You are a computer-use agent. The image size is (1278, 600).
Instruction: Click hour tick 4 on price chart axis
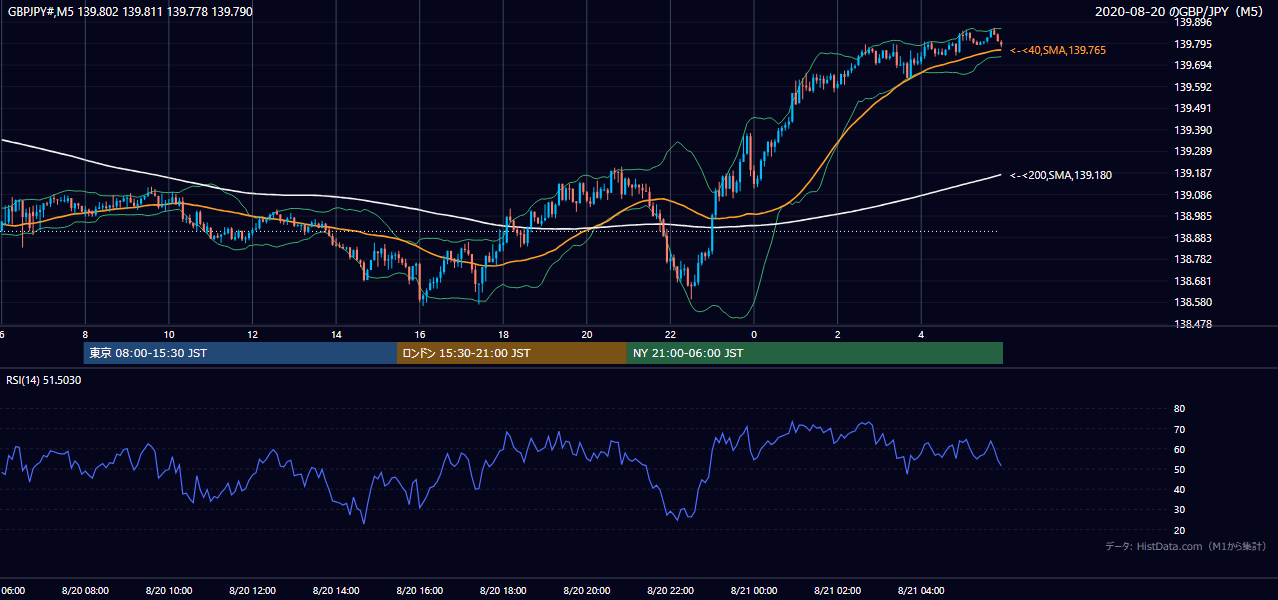[x=921, y=335]
